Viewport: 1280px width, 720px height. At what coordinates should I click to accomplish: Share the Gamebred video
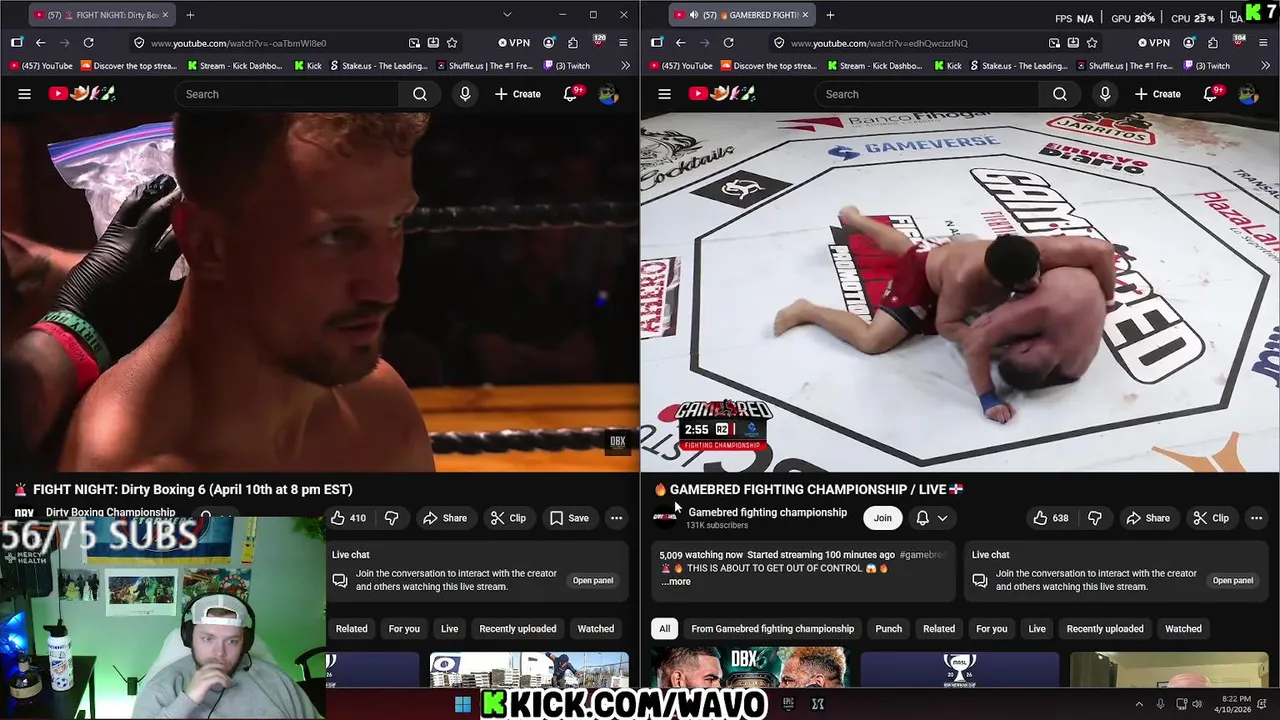(x=1147, y=518)
